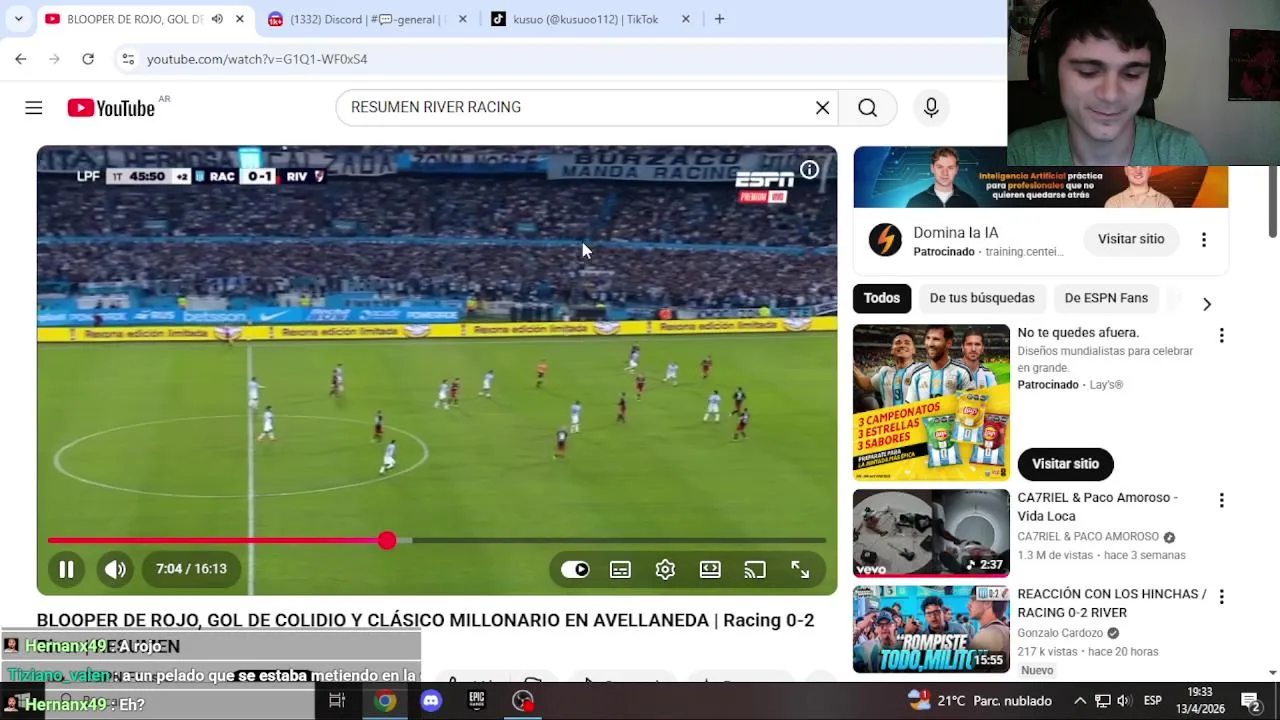
Task: Click the Domina la IA advertiser logo
Action: pyautogui.click(x=885, y=239)
